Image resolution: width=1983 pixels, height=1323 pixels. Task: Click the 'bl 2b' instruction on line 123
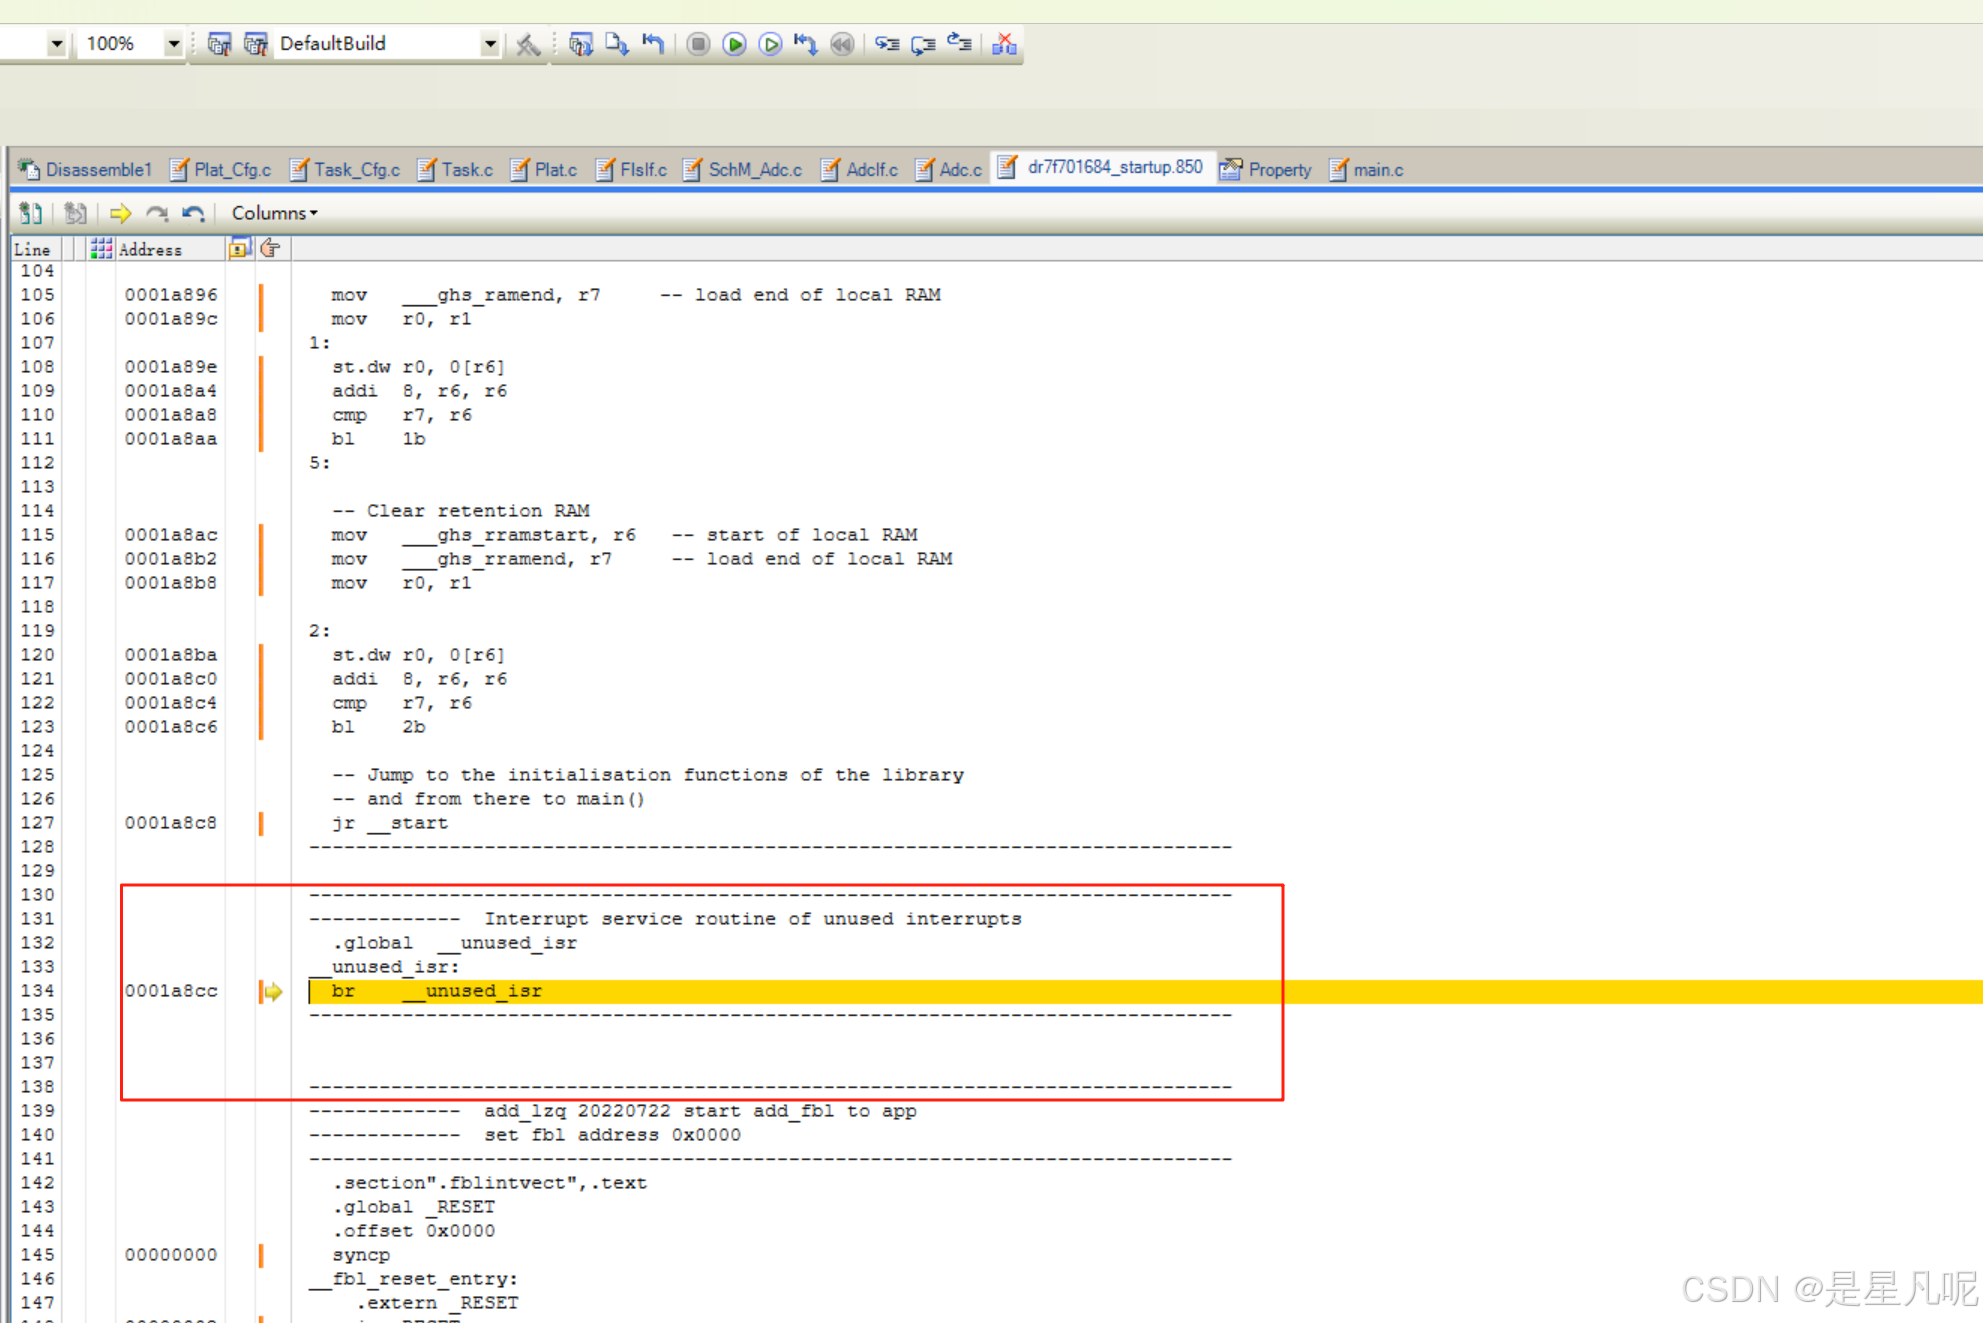(378, 727)
